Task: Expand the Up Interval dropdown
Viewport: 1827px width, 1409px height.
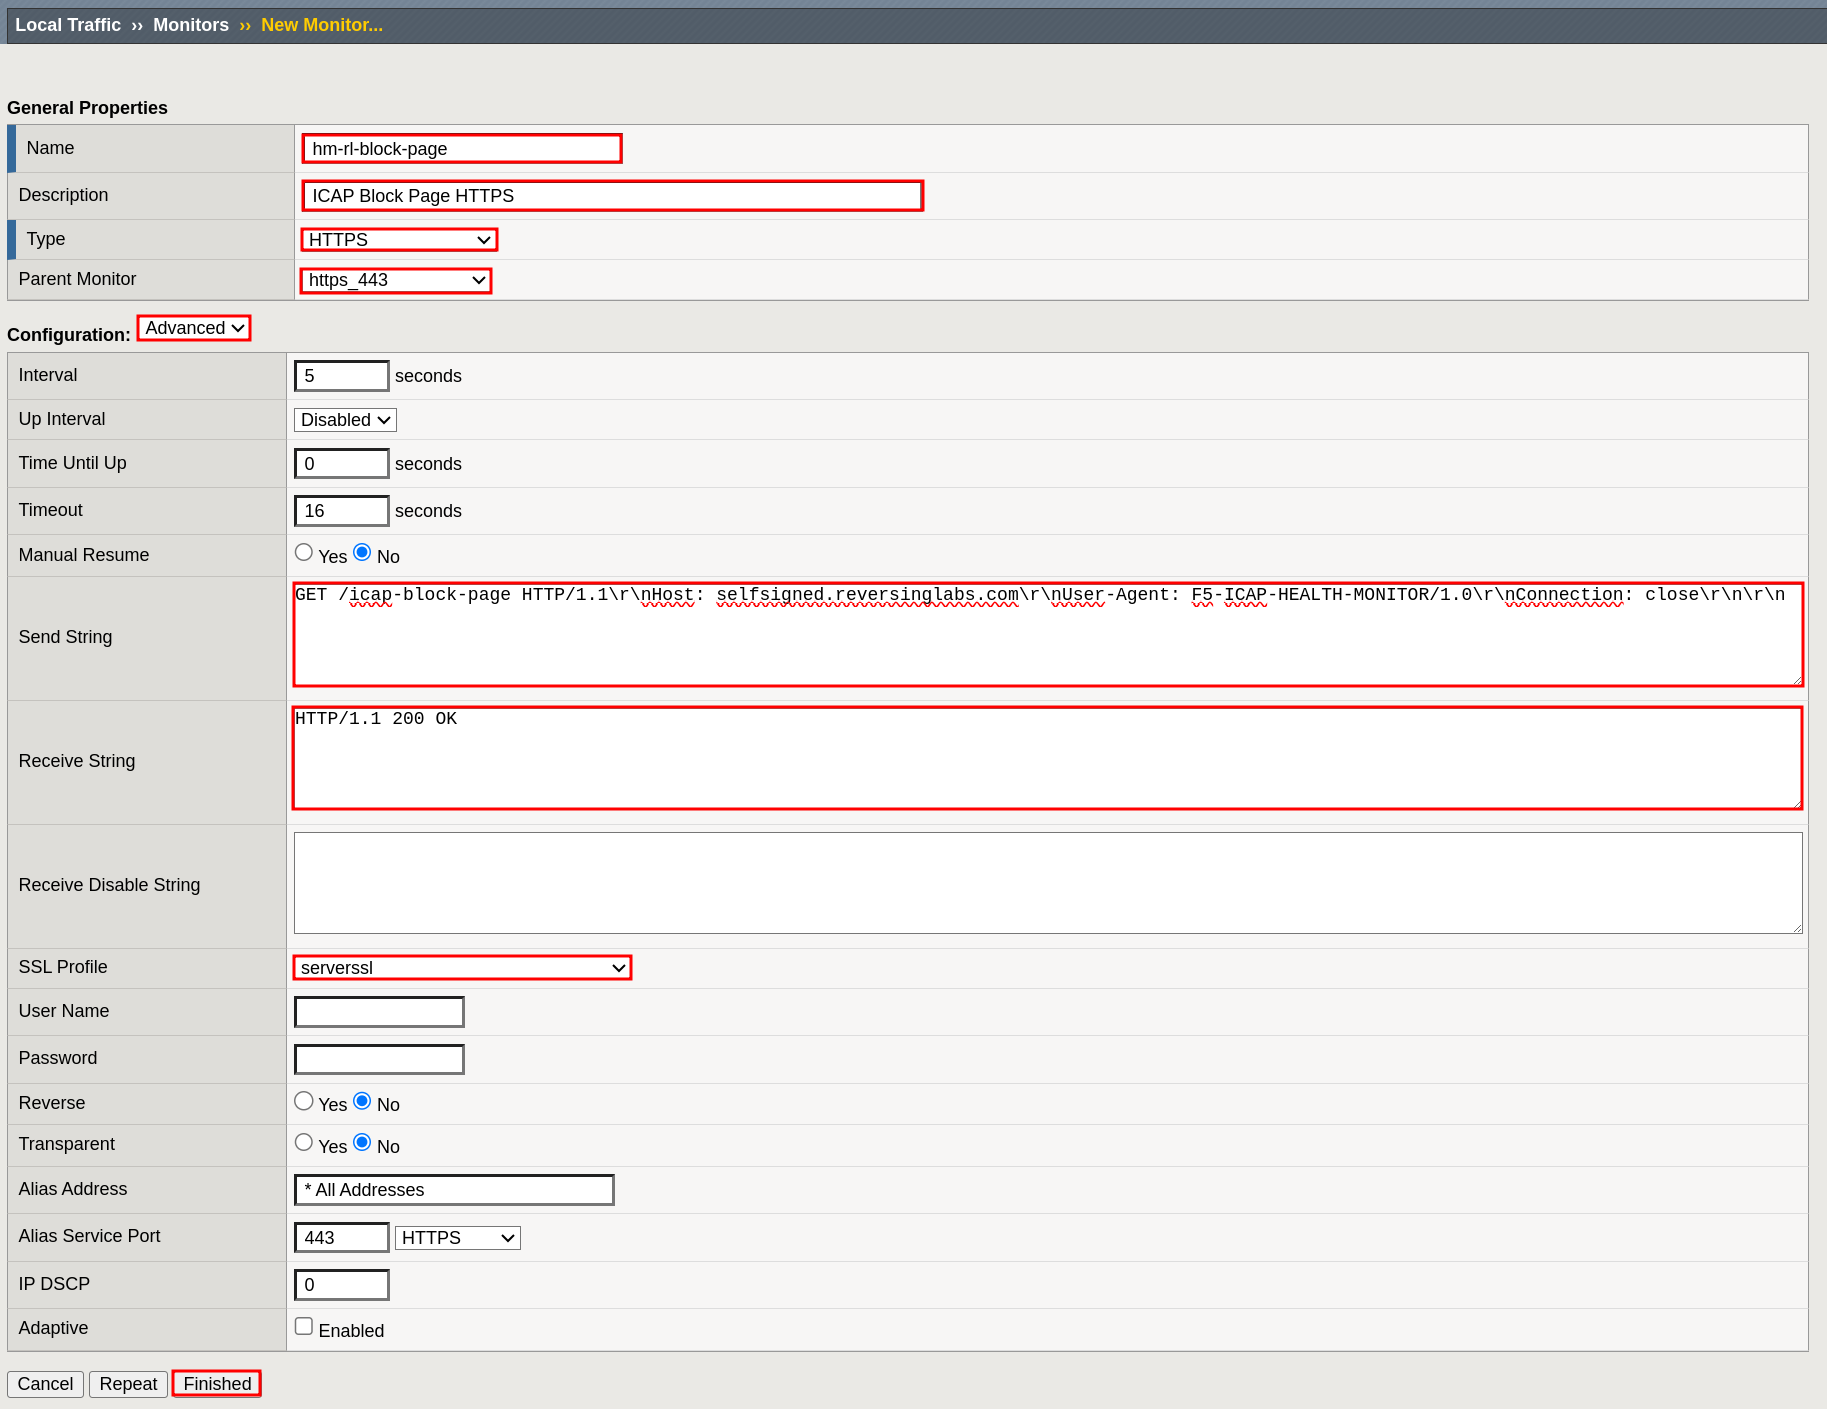Action: [345, 420]
